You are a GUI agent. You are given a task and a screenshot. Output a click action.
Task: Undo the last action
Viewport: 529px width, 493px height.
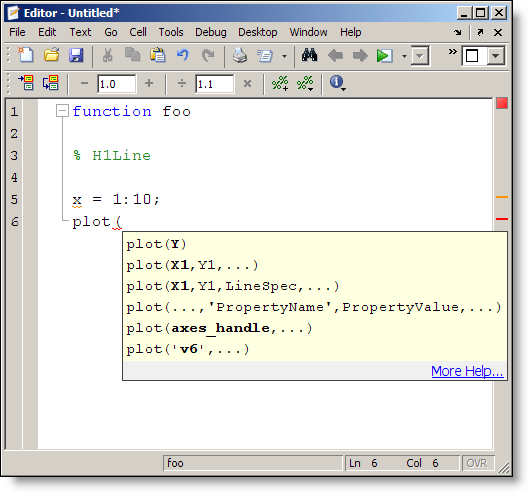[x=183, y=55]
